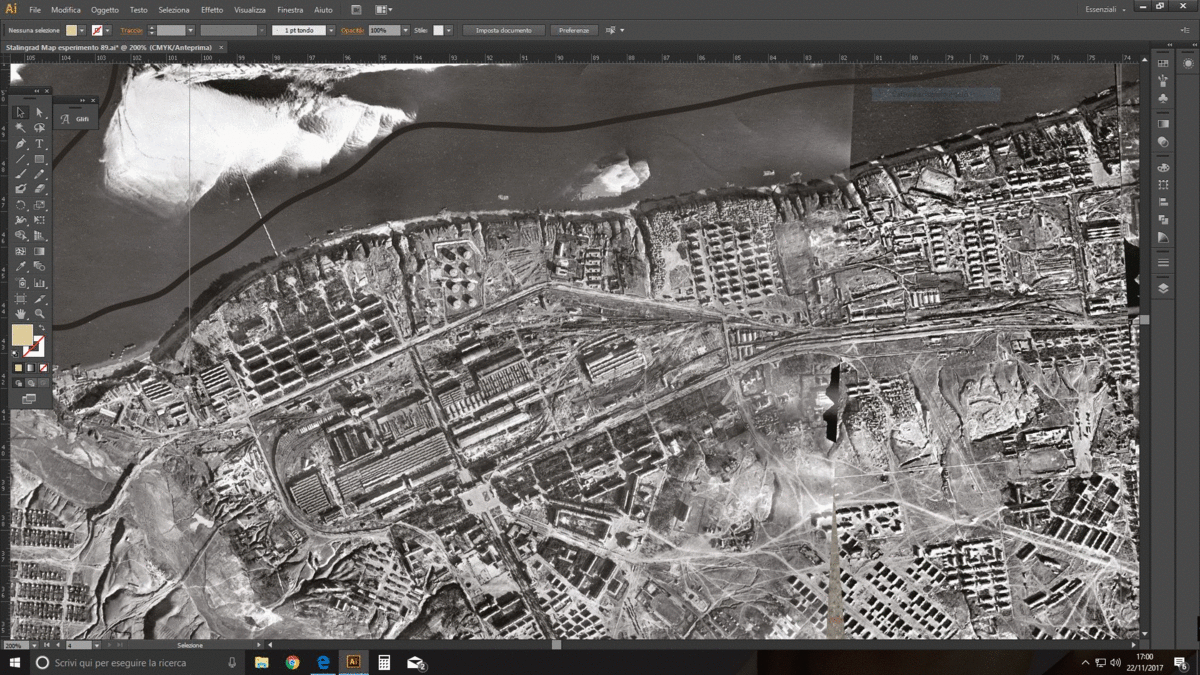Select the Zoom magnifier tool
Screen dimensions: 1200x675
tap(40, 314)
